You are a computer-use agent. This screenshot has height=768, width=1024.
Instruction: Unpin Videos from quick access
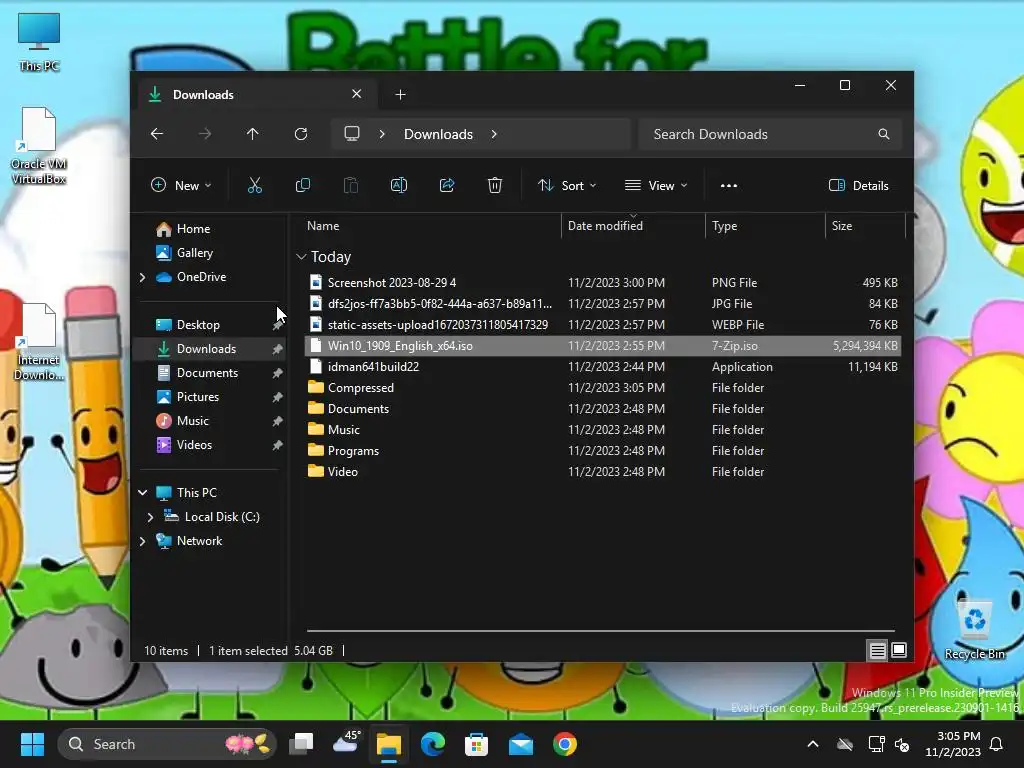point(278,445)
